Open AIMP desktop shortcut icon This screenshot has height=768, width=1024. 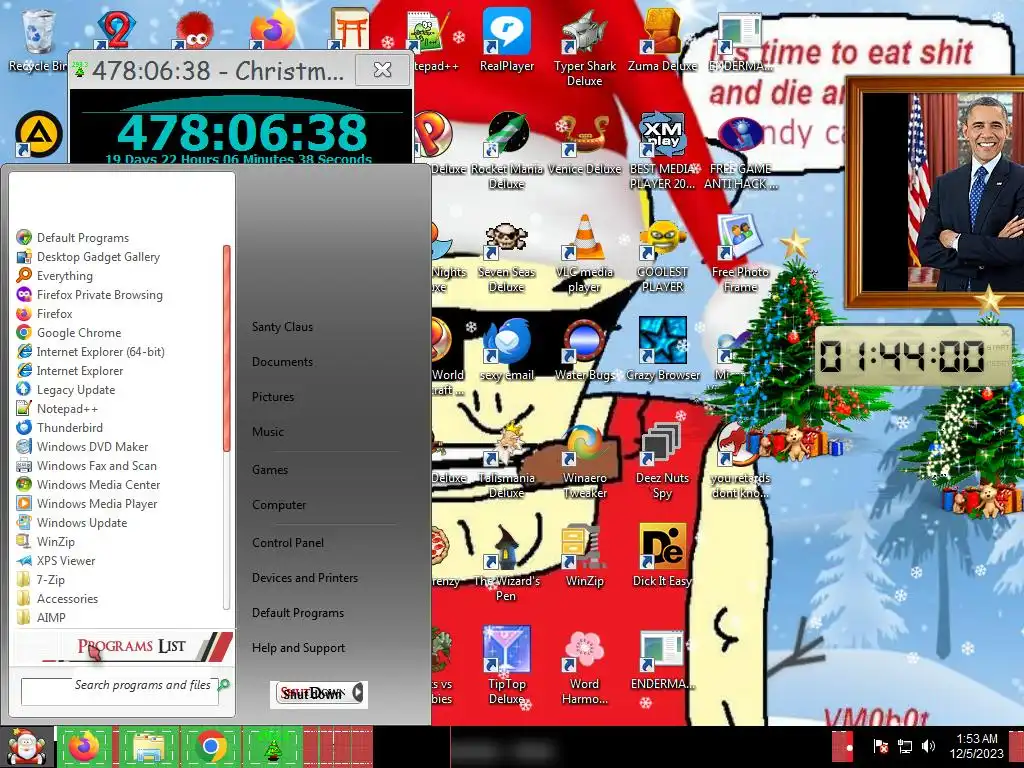[x=38, y=135]
